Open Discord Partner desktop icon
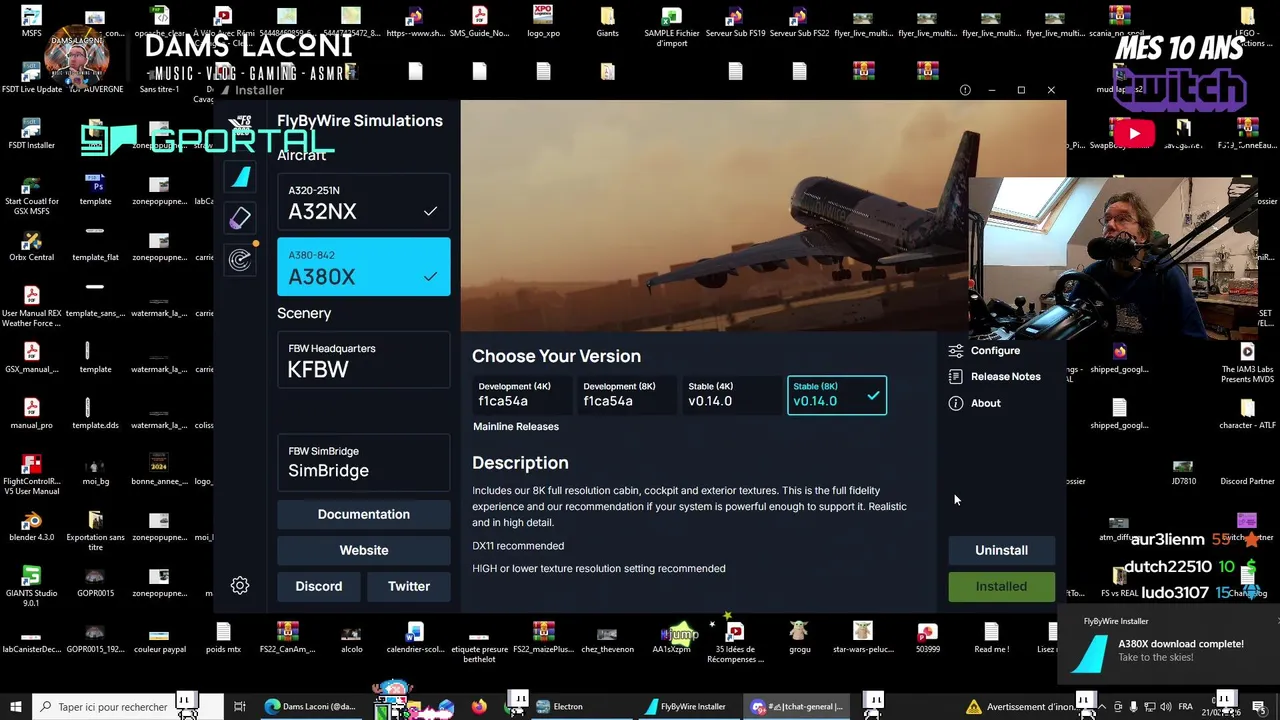Screen dimensions: 1280x720 (x=1247, y=471)
